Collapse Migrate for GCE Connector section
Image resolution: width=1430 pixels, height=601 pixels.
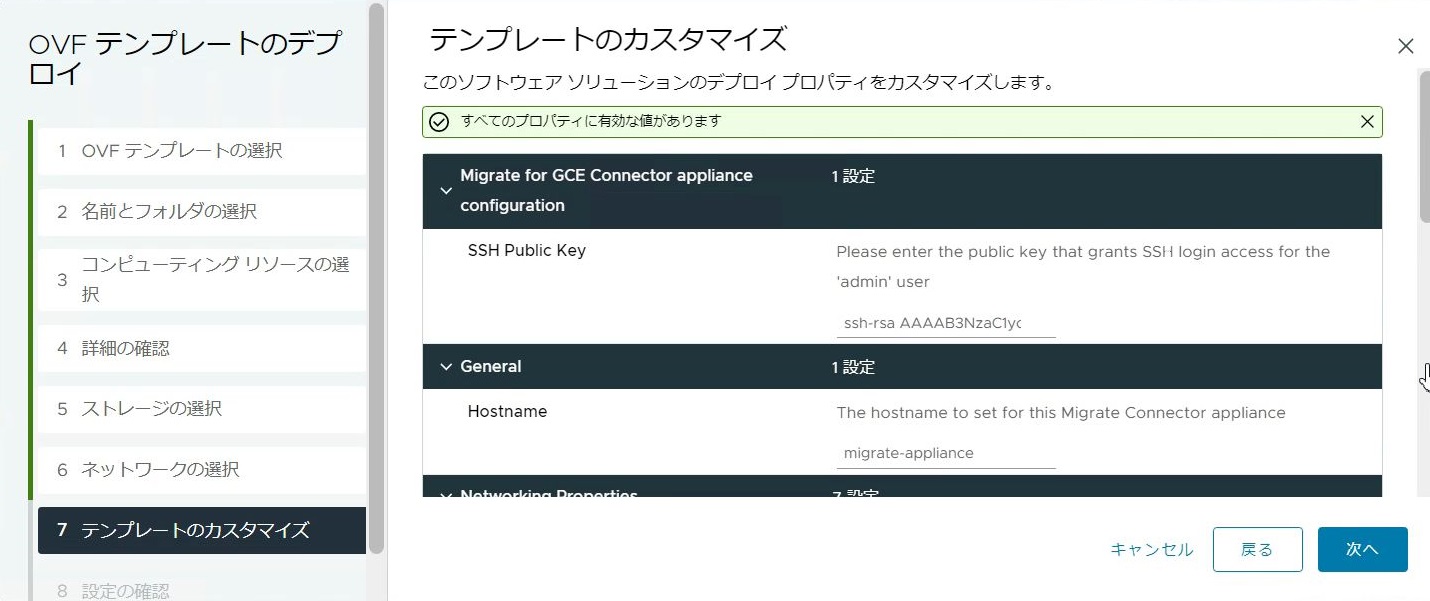pos(446,190)
